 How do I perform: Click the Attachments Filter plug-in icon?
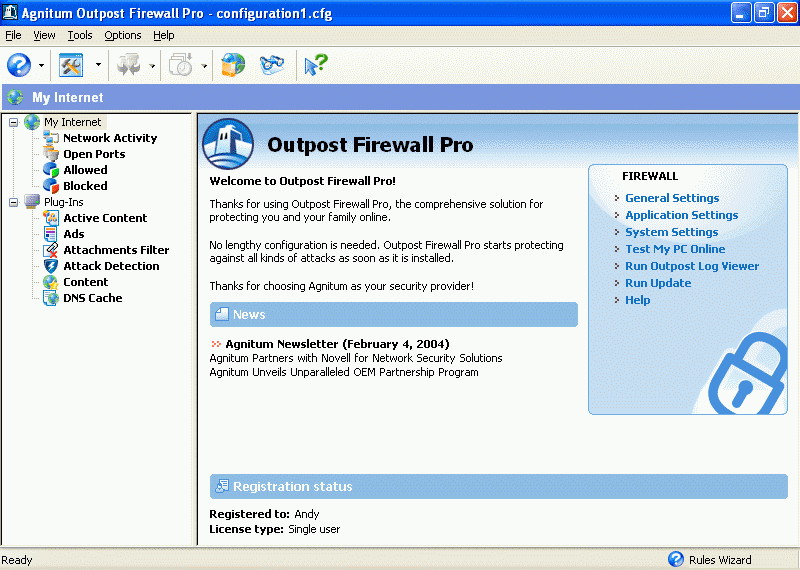pyautogui.click(x=51, y=250)
